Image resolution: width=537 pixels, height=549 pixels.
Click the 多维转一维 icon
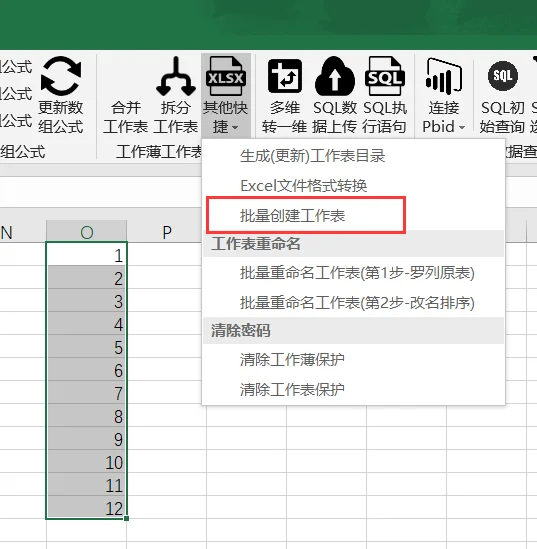pos(285,76)
